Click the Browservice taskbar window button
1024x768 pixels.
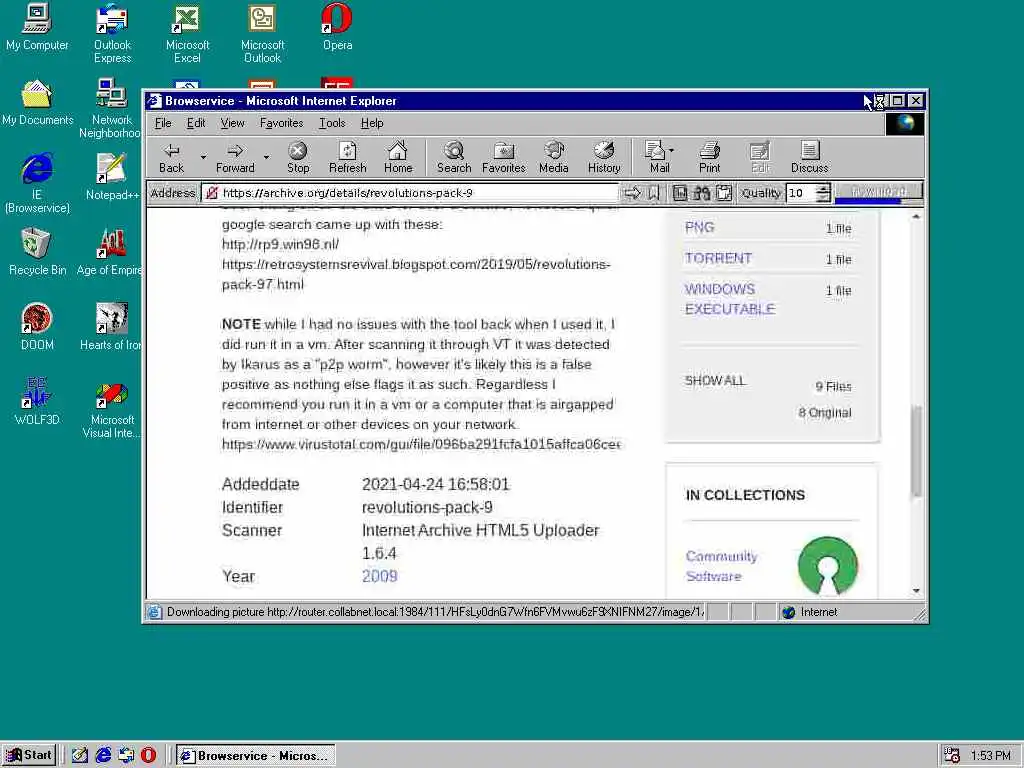(256, 756)
